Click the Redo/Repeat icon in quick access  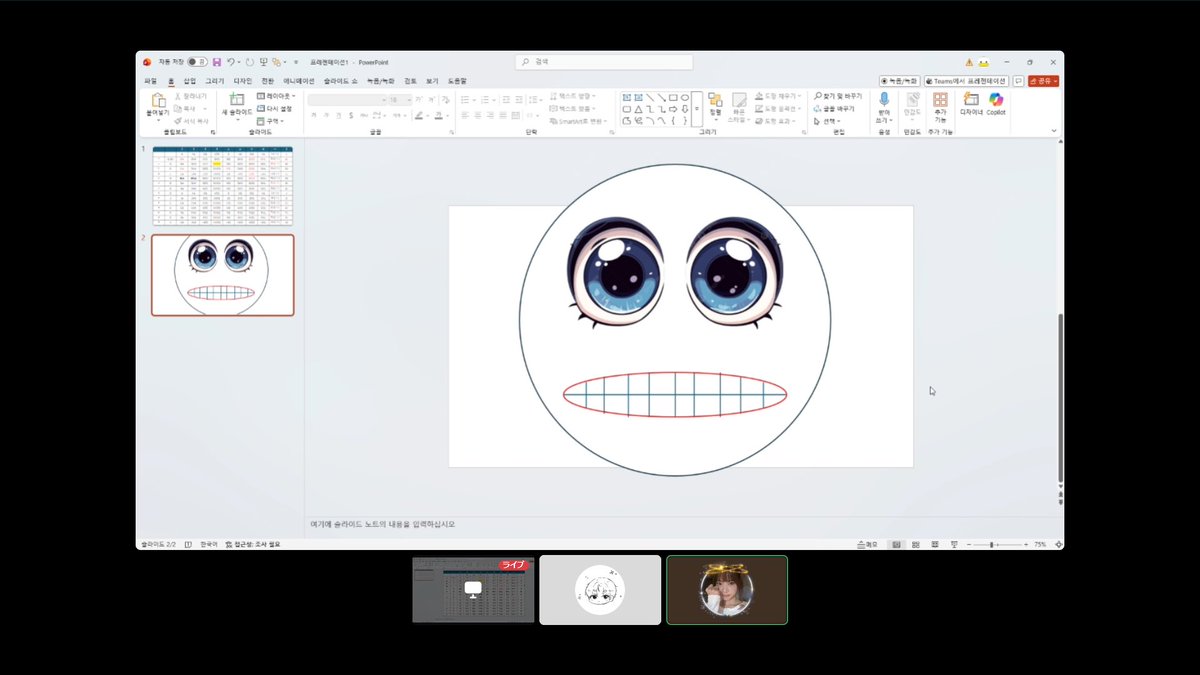pyautogui.click(x=249, y=62)
